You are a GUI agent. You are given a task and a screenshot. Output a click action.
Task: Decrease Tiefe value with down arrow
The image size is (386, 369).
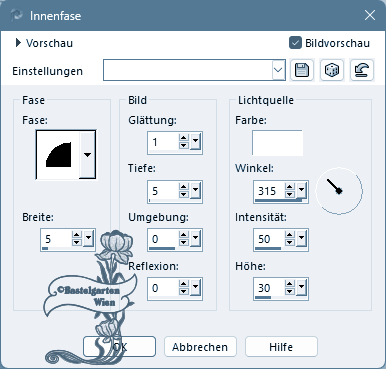[184, 195]
